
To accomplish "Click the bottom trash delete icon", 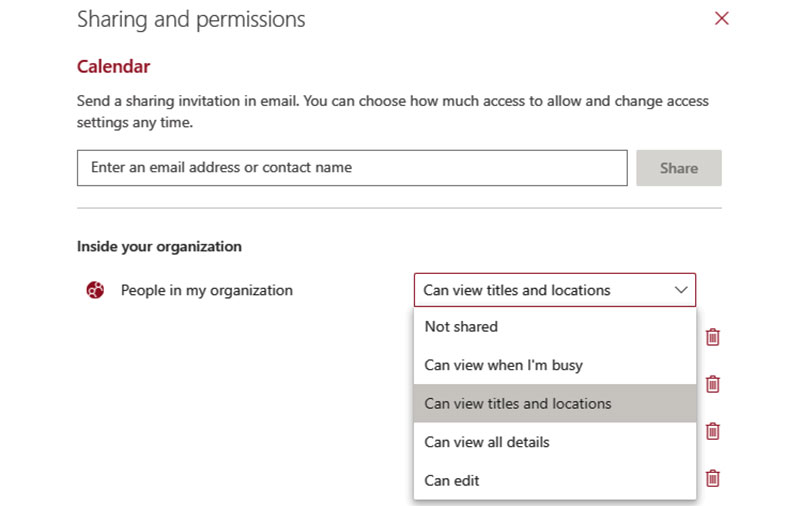I will coord(713,478).
